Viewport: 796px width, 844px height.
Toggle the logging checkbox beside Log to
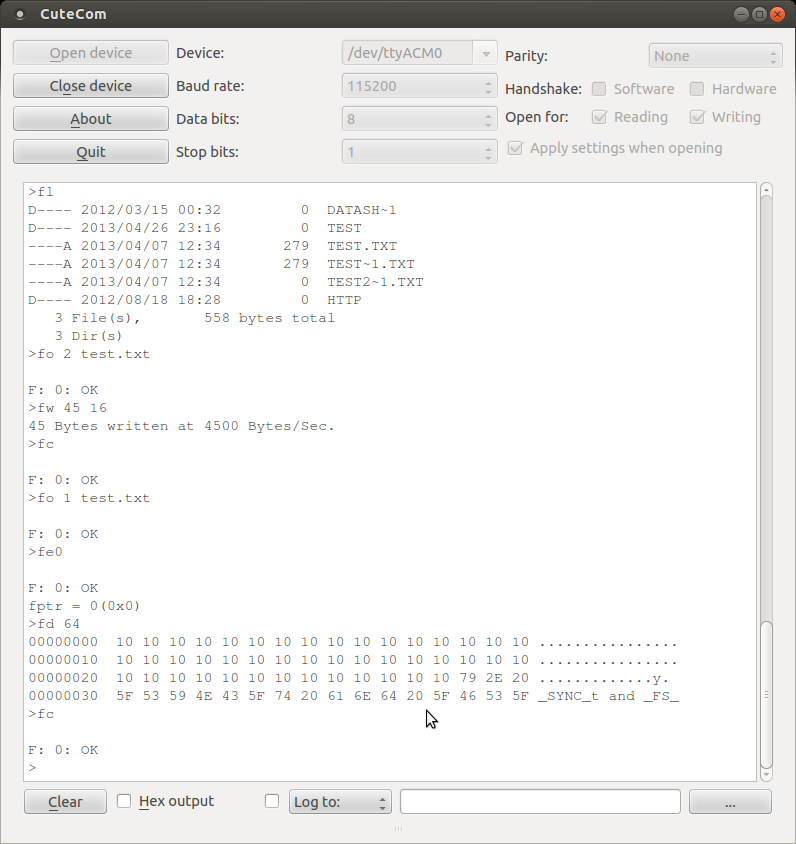pyautogui.click(x=272, y=801)
